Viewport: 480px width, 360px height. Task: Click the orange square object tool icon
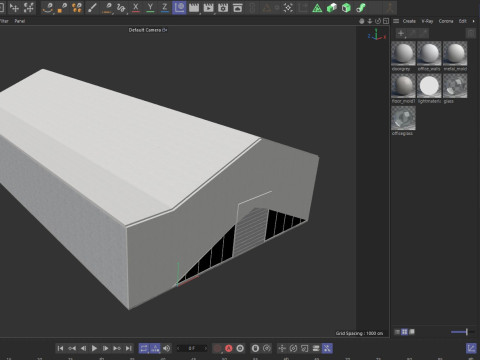coord(62,8)
